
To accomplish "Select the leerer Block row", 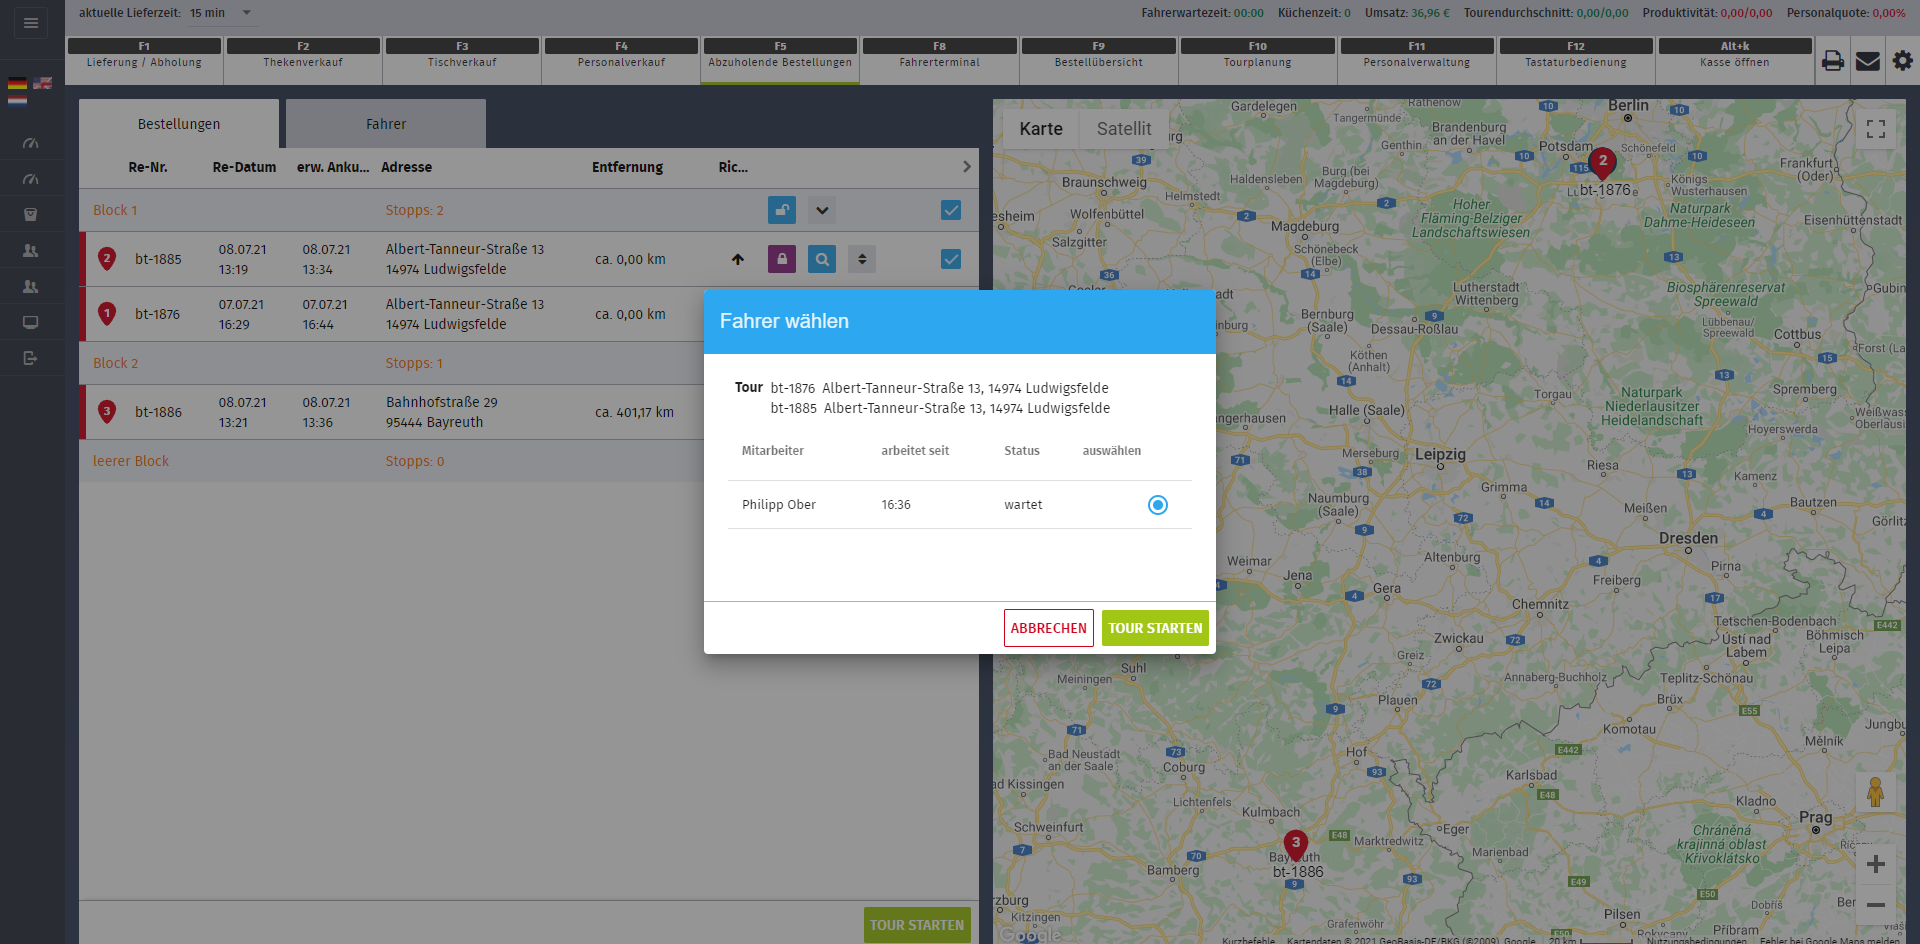I will click(529, 461).
